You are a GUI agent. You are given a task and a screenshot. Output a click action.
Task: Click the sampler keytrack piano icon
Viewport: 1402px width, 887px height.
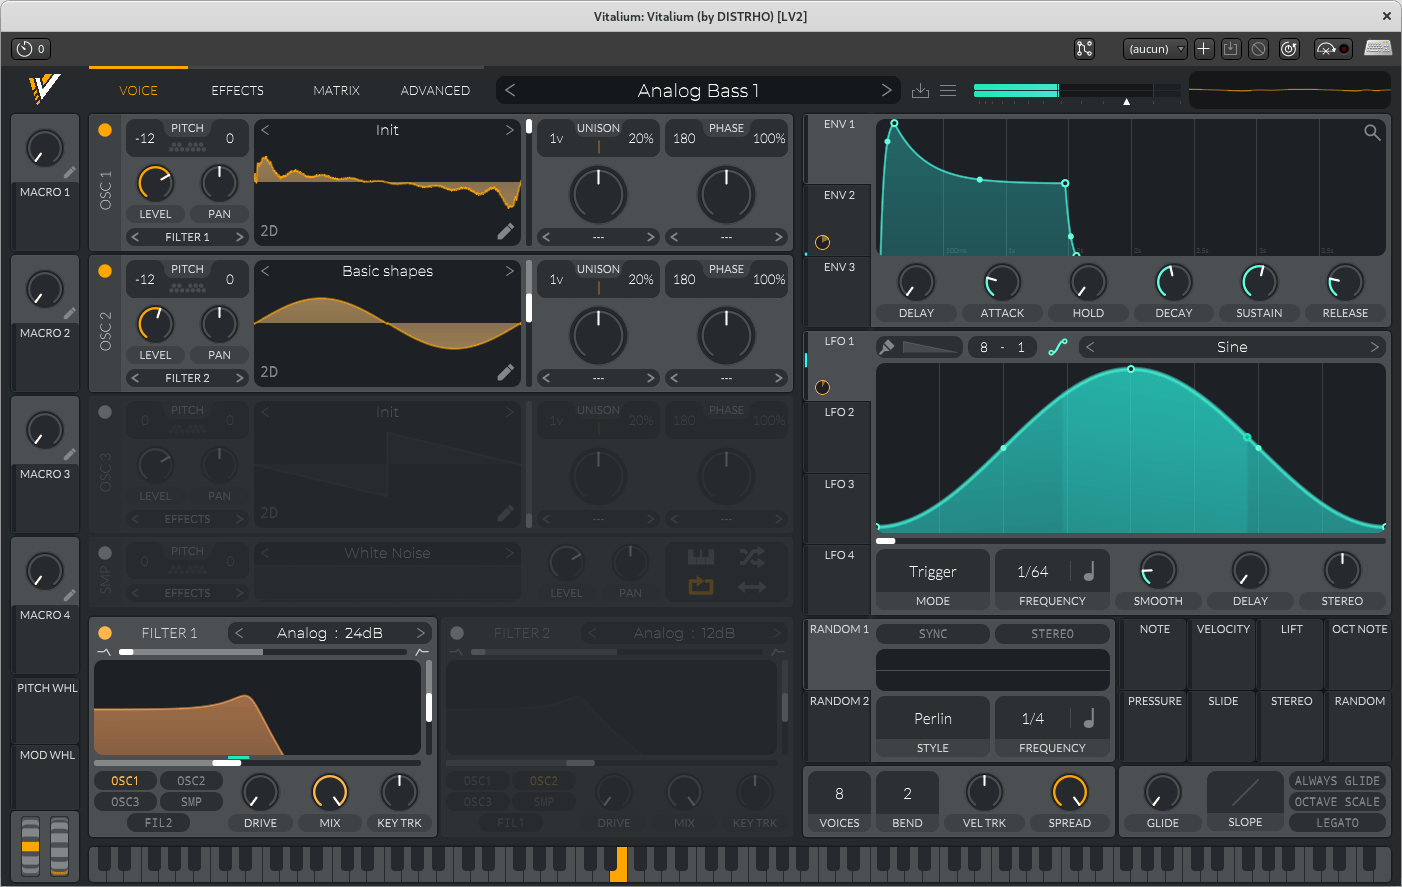click(x=701, y=557)
